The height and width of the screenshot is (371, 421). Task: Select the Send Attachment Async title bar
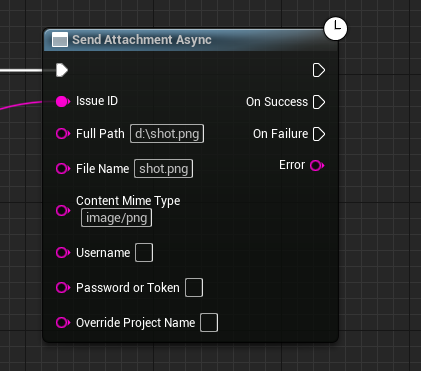click(x=191, y=40)
